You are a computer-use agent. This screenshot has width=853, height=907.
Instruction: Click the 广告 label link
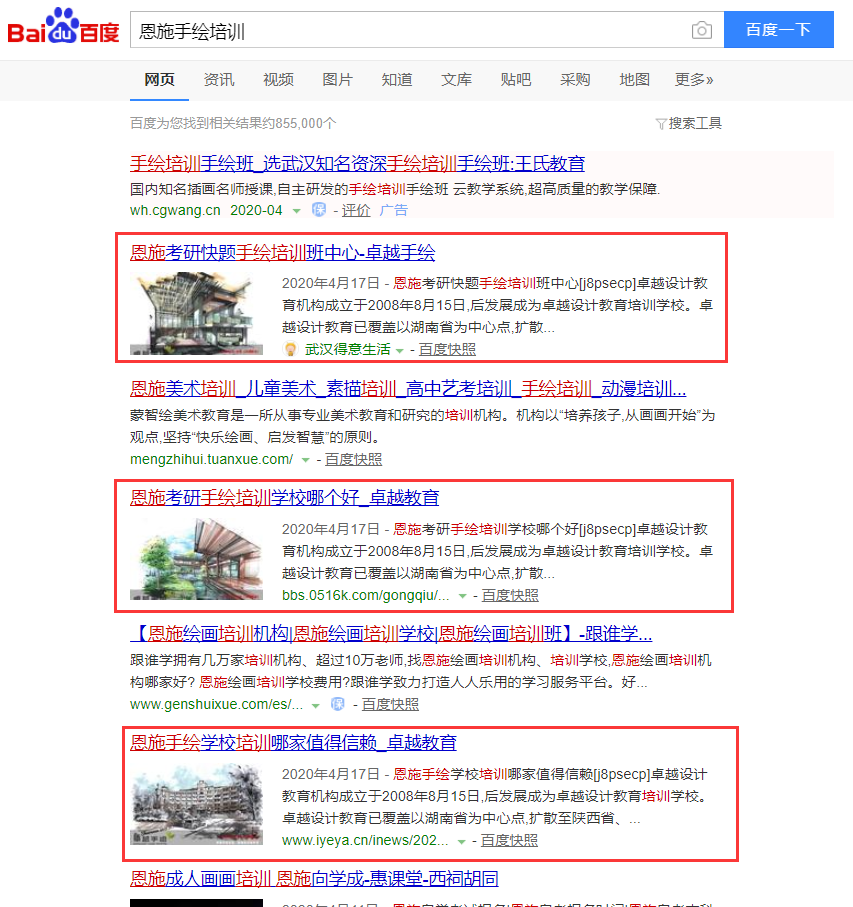point(393,210)
